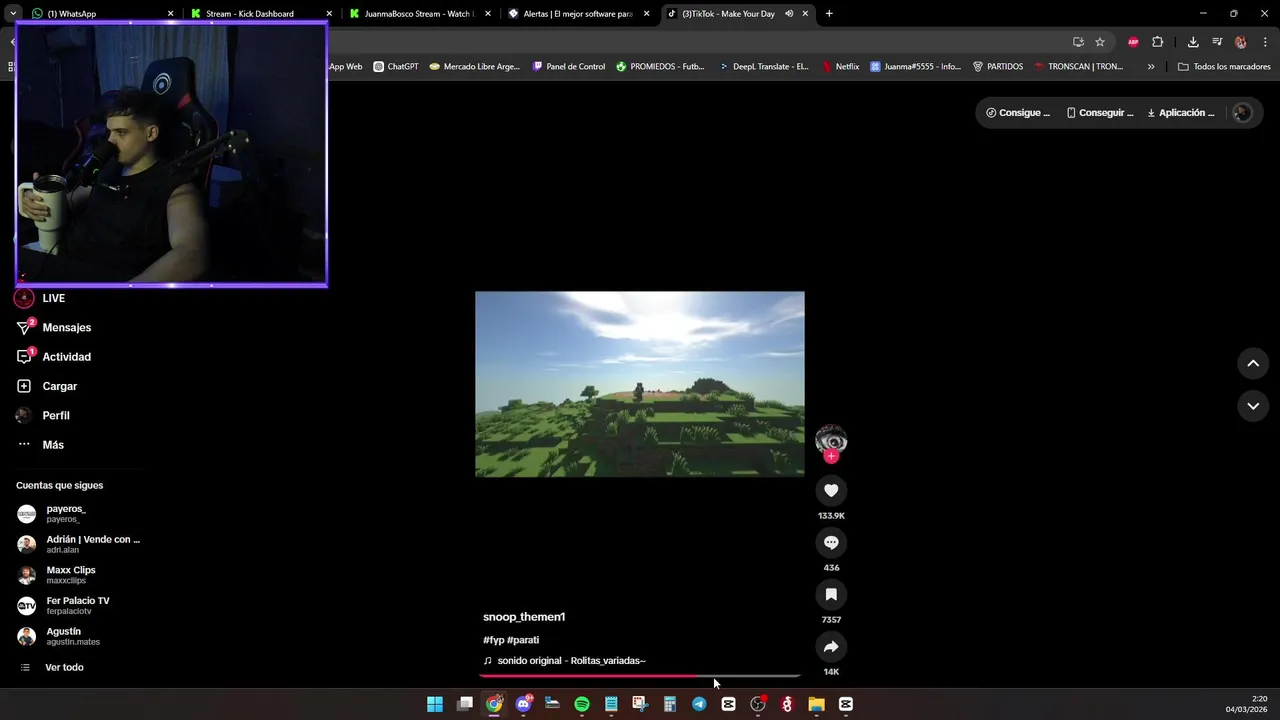This screenshot has height=720, width=1280.
Task: Open followed account payeros_
Action: pos(52,514)
